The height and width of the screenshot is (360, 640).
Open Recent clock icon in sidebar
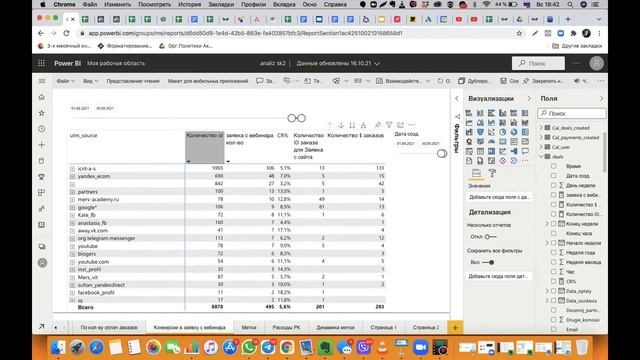[x=42, y=129]
